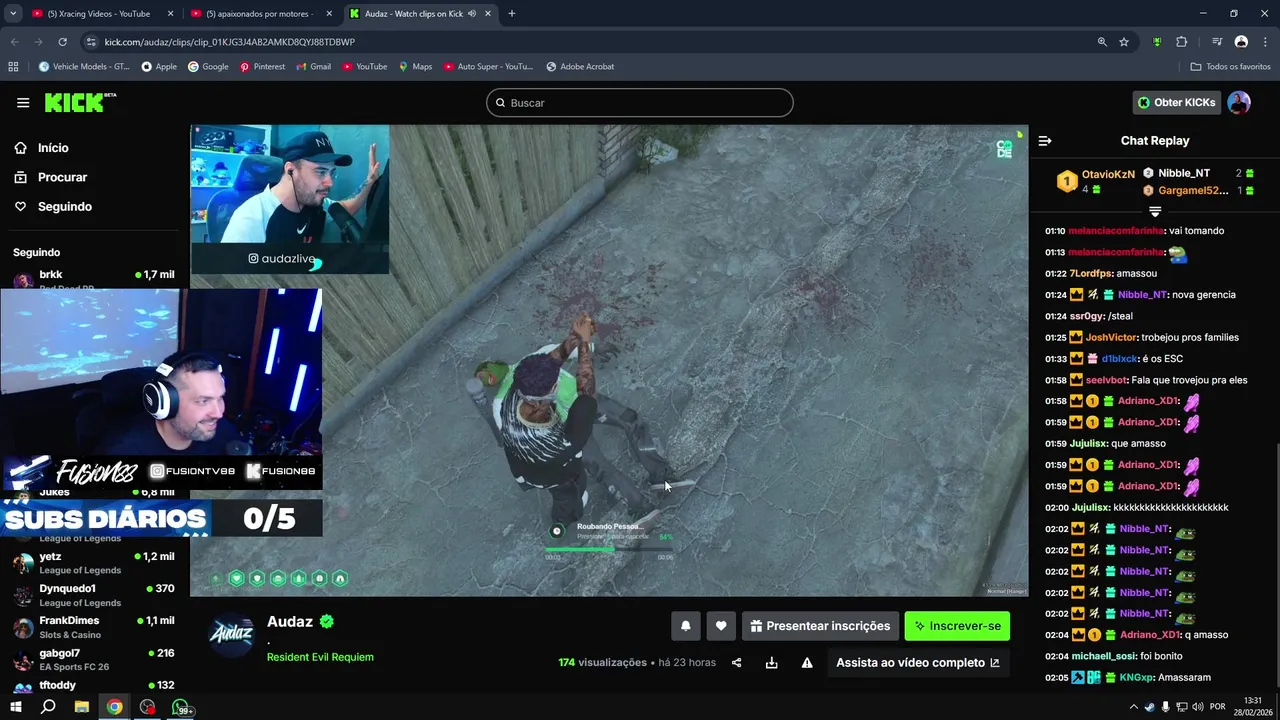Open Windows taskbar search
Screen dimensions: 1280x720
click(48, 707)
